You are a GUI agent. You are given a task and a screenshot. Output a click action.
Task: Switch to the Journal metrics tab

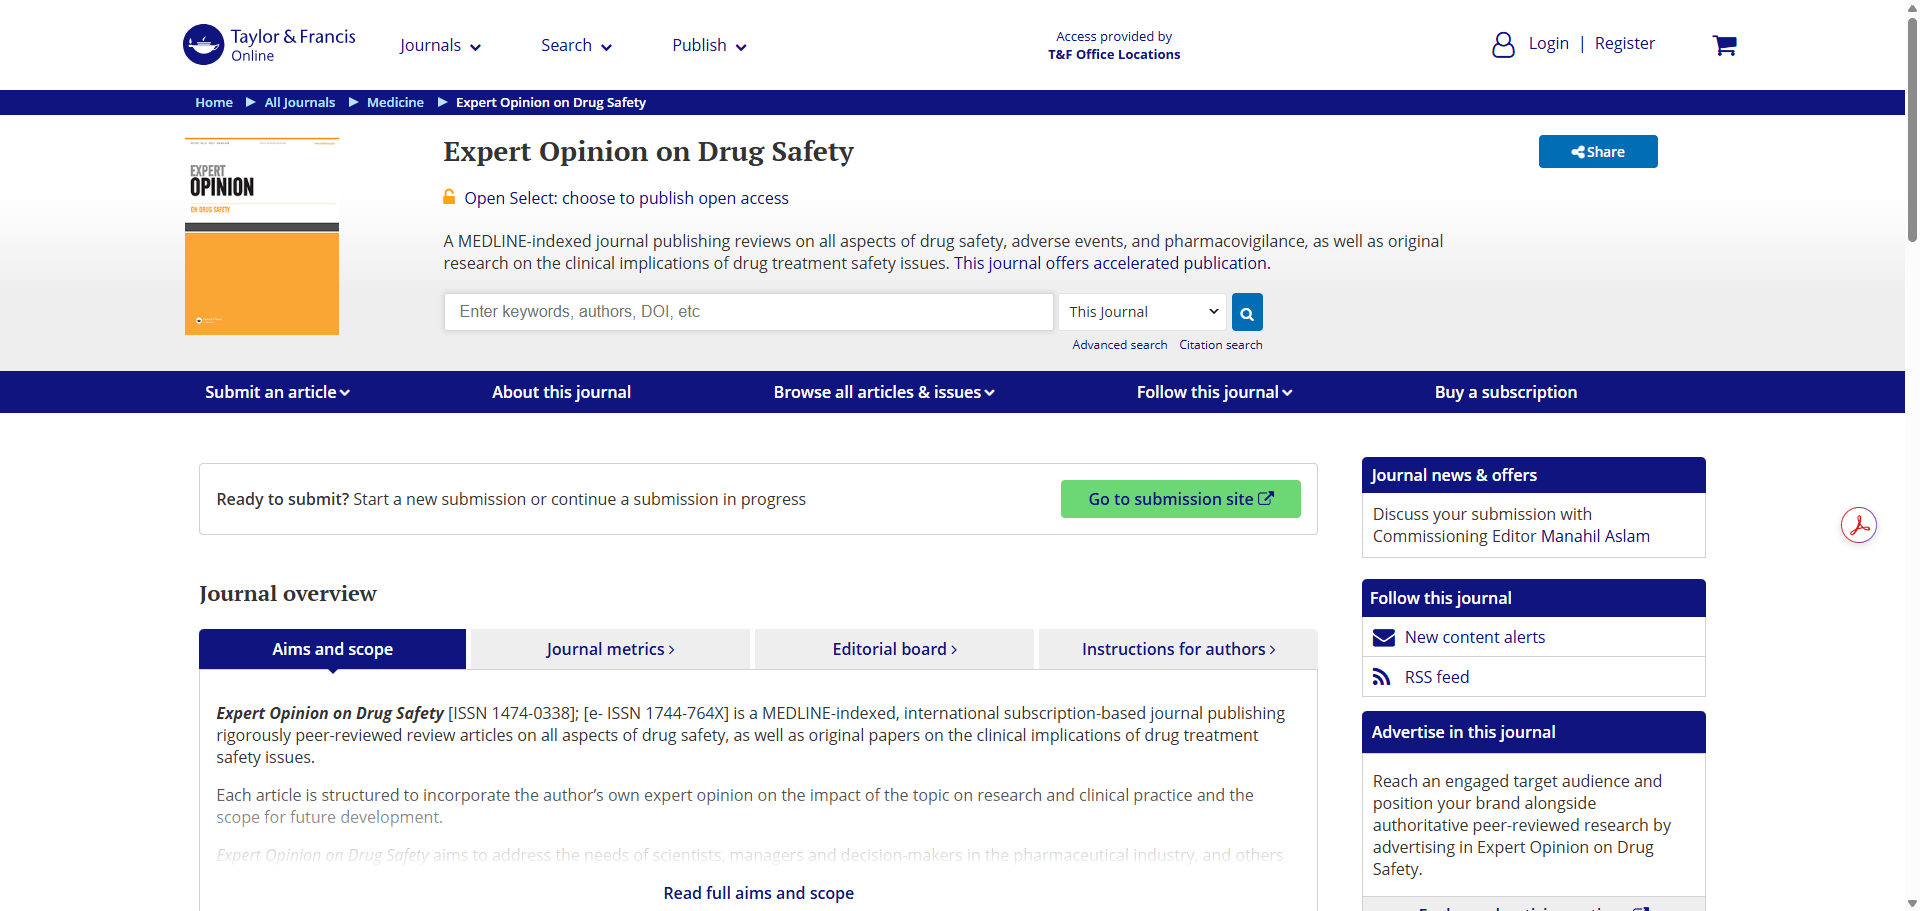point(610,649)
